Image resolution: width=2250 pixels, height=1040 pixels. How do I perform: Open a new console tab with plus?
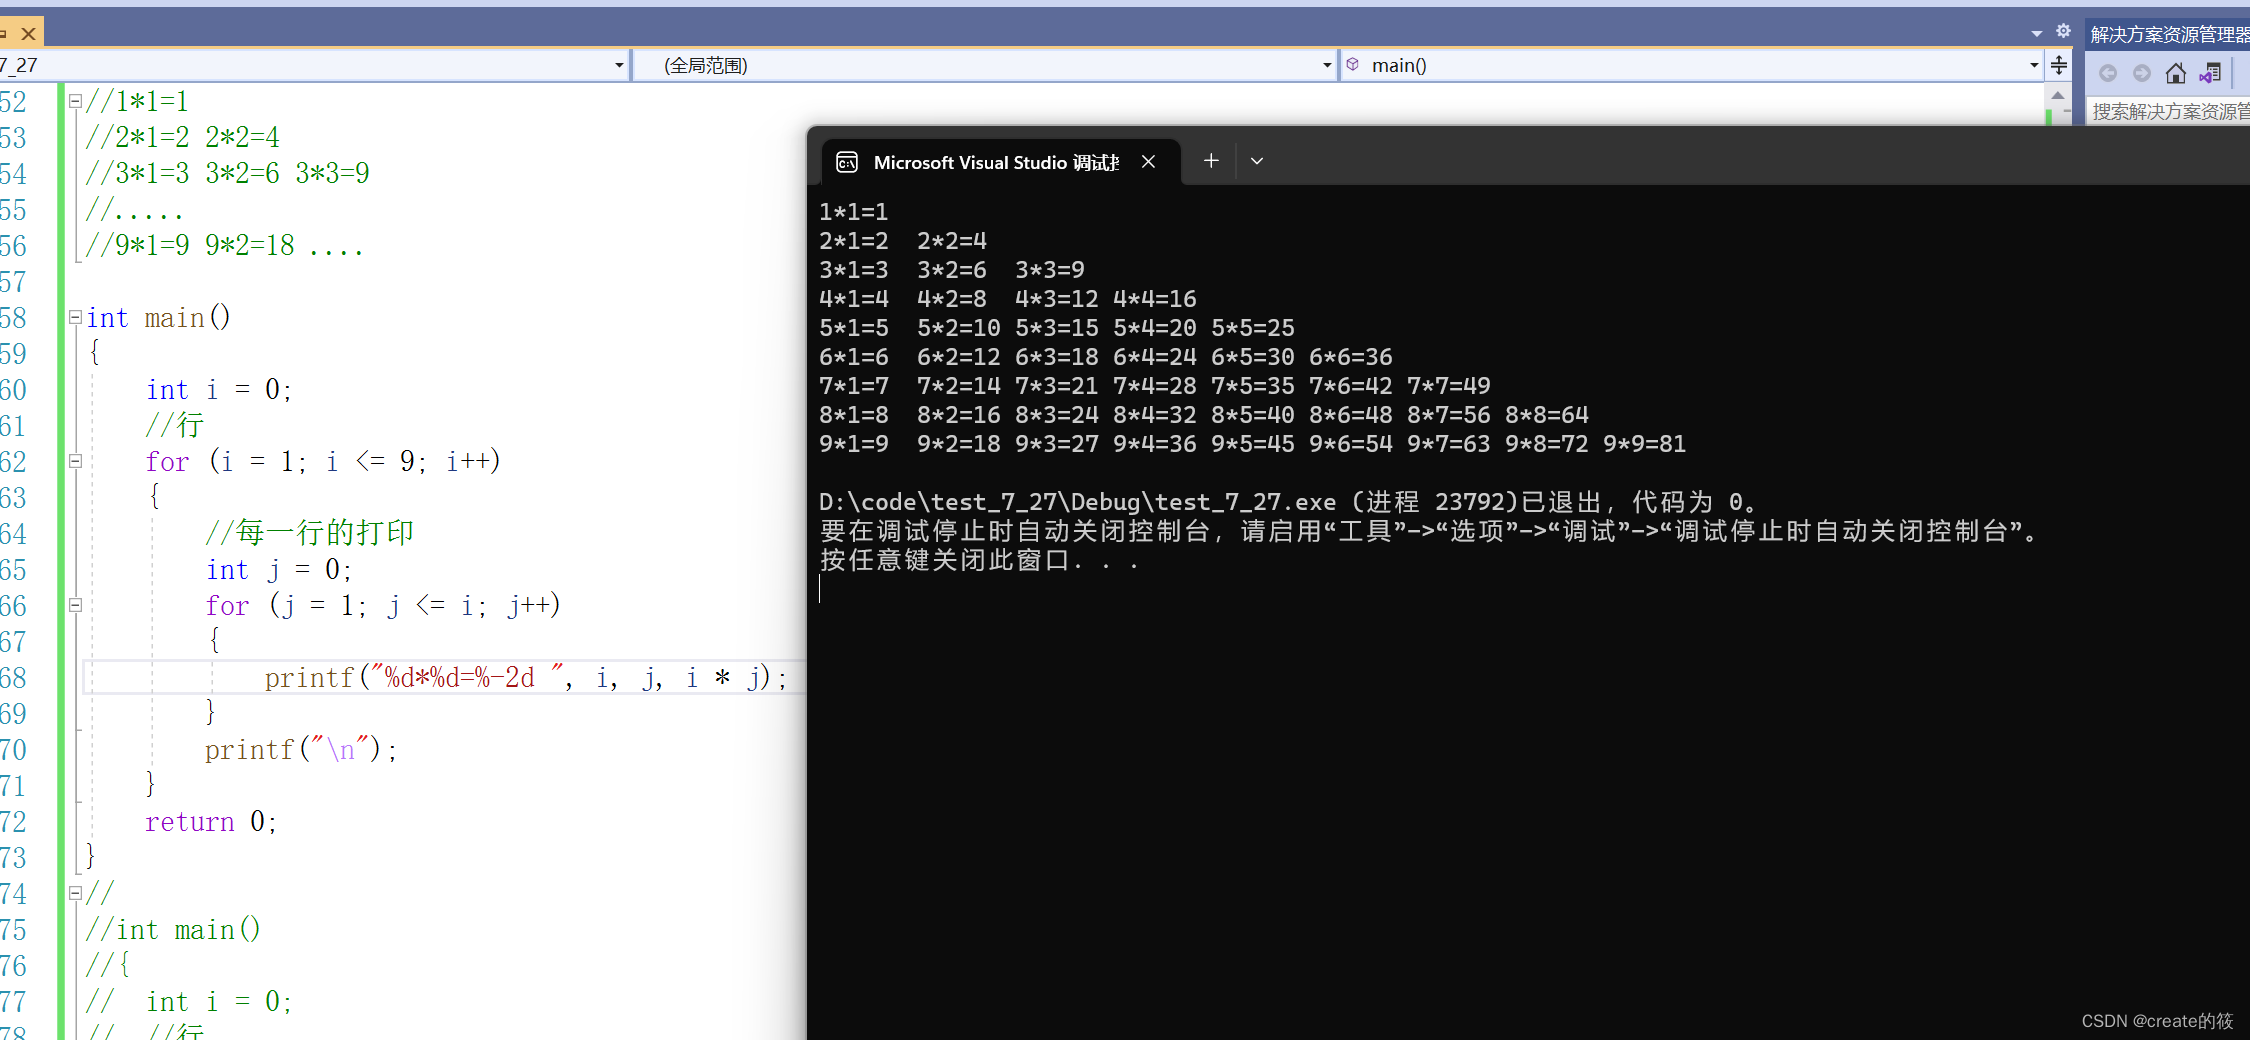(x=1211, y=160)
